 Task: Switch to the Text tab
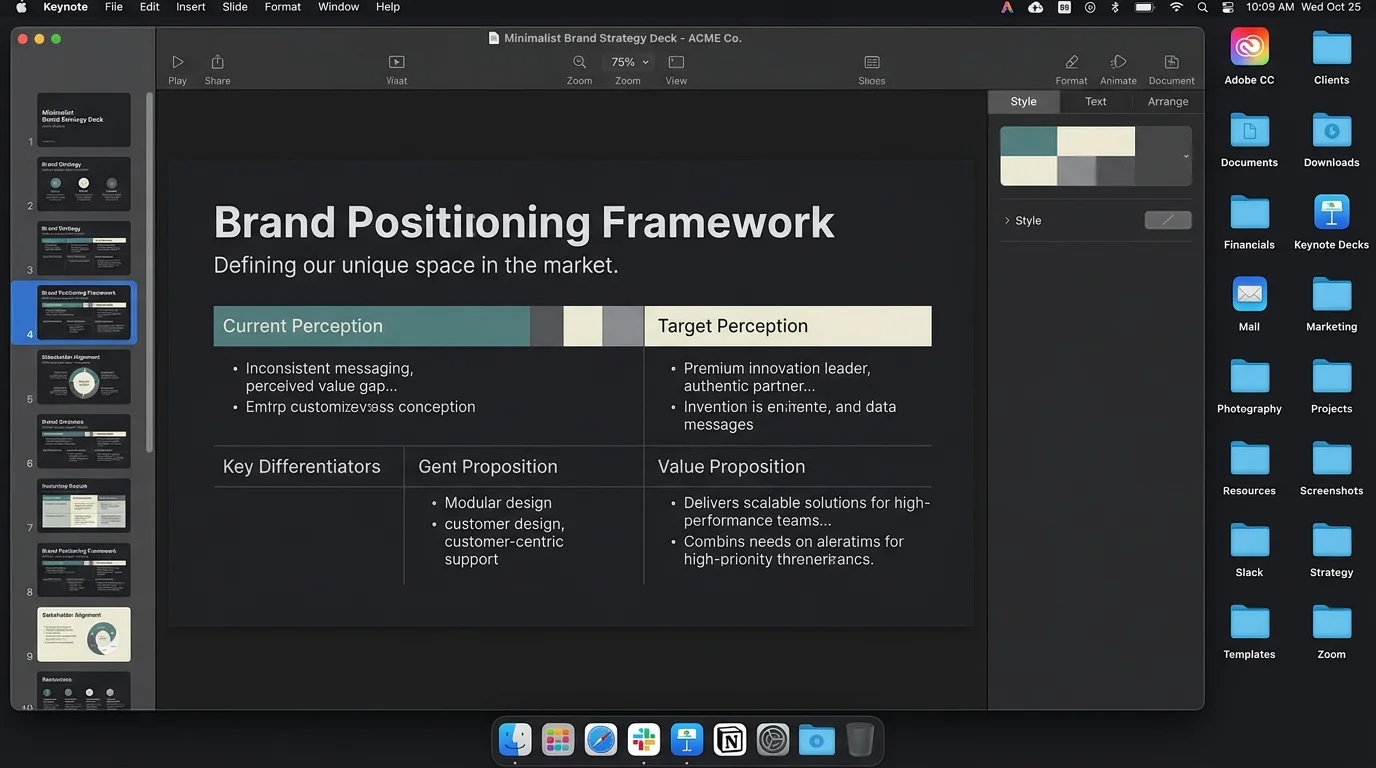click(x=1096, y=102)
